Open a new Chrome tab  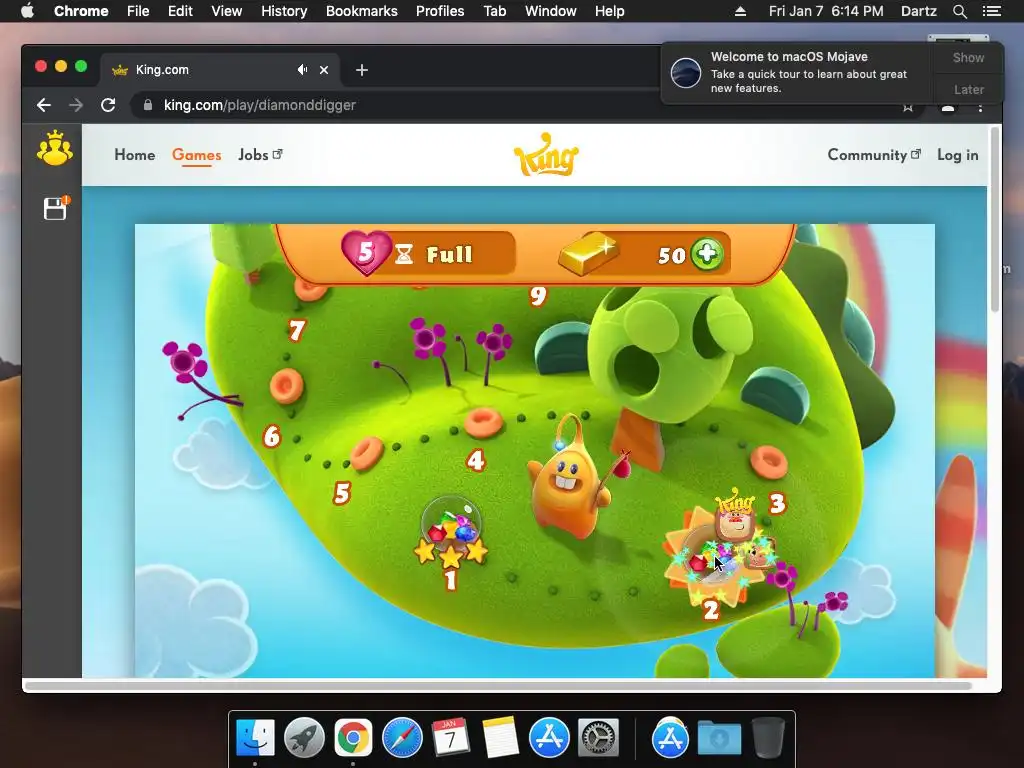[362, 70]
